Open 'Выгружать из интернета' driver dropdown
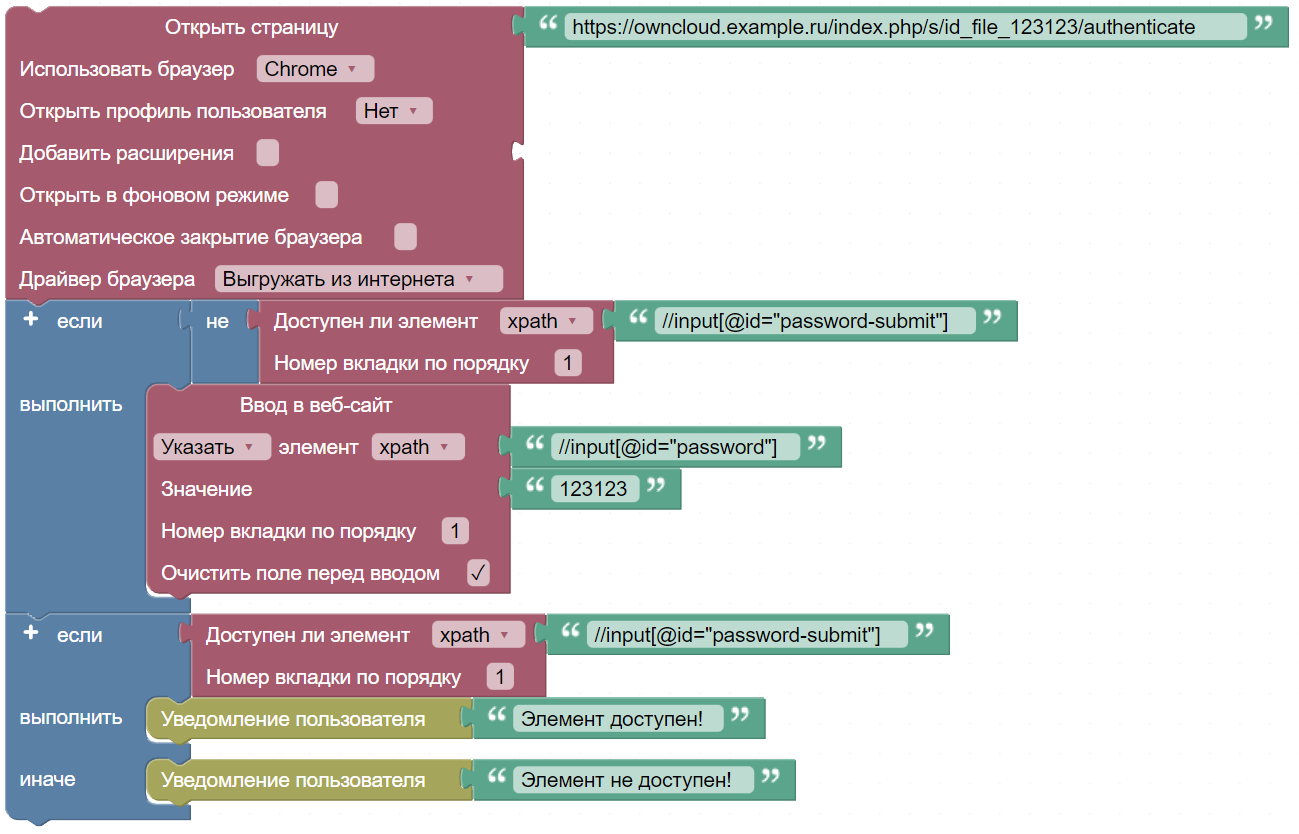The height and width of the screenshot is (834, 1299). pos(358,279)
